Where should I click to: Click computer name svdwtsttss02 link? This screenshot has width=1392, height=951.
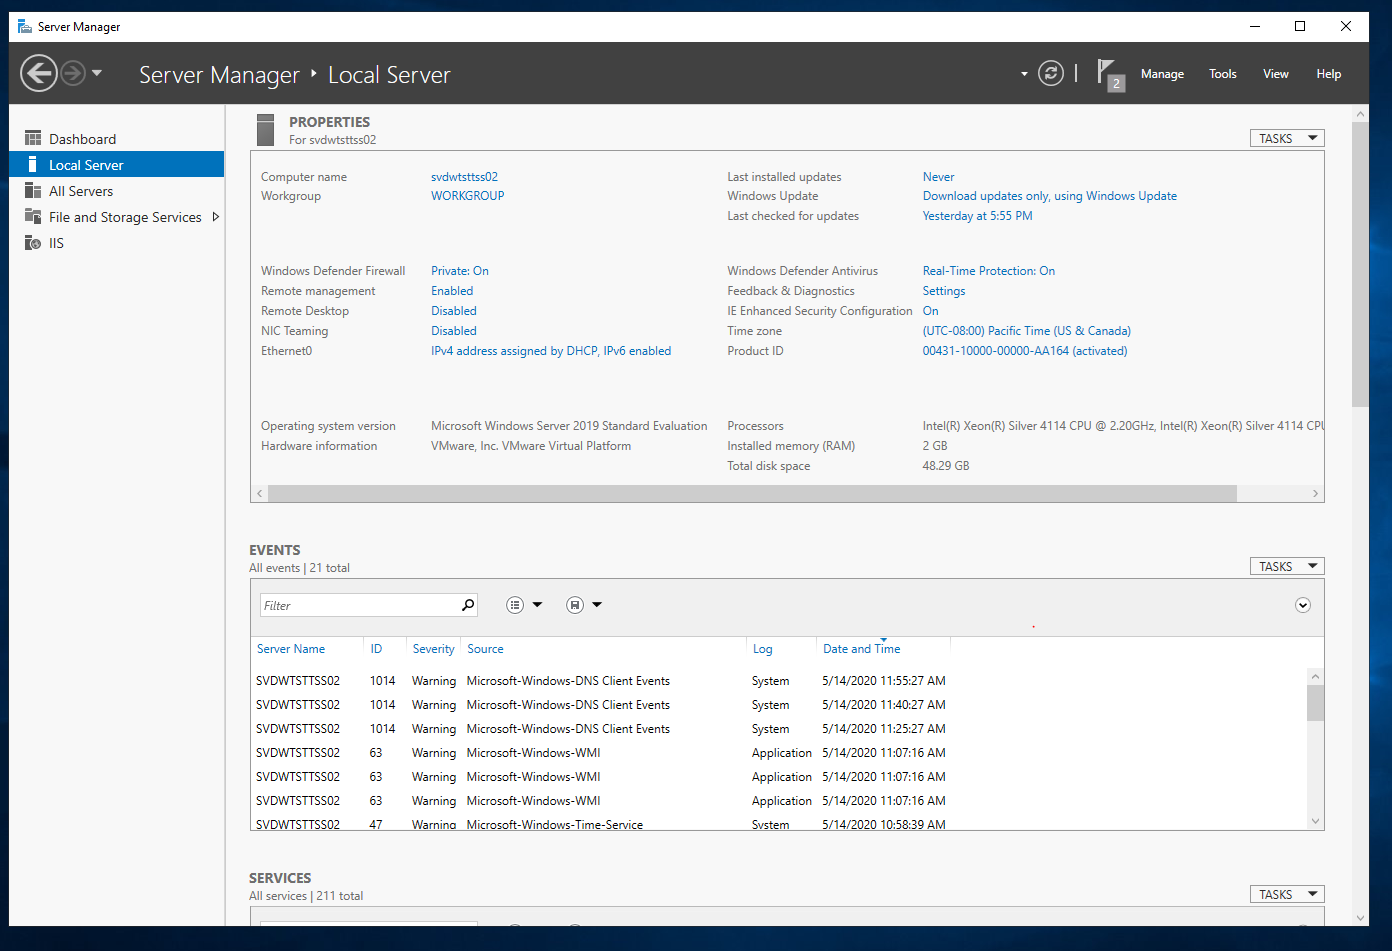point(464,177)
